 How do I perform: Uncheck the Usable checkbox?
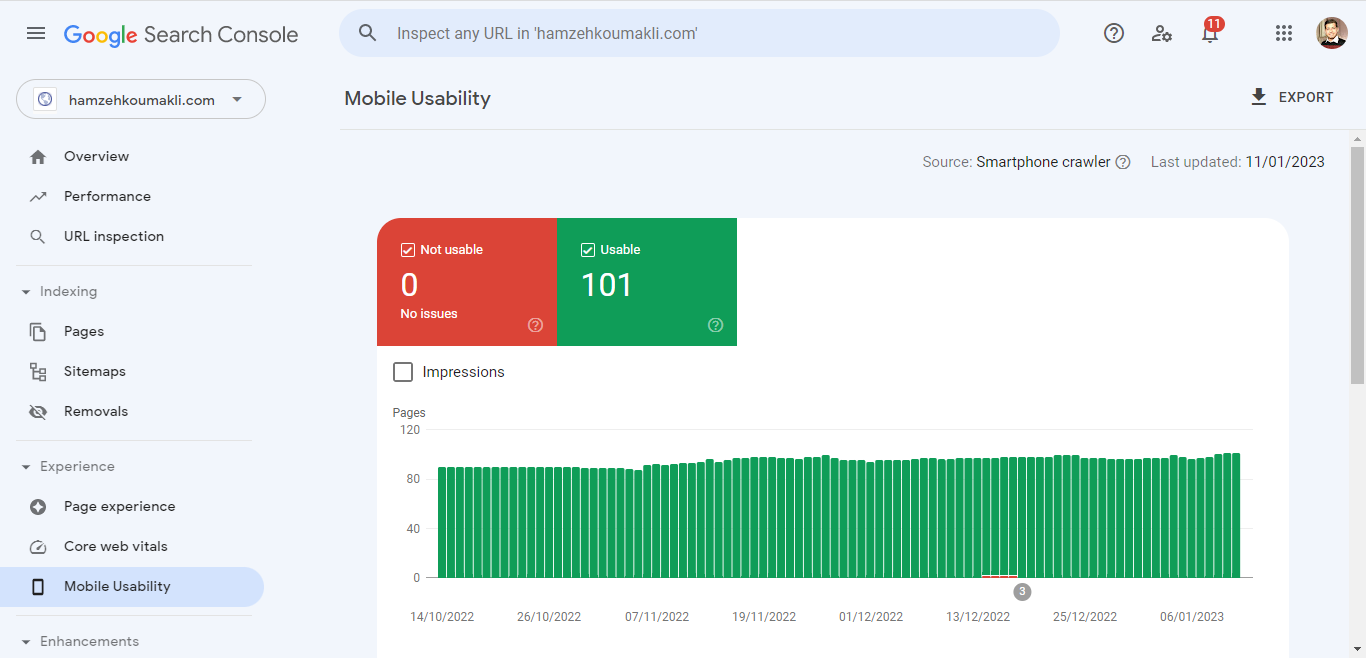588,250
